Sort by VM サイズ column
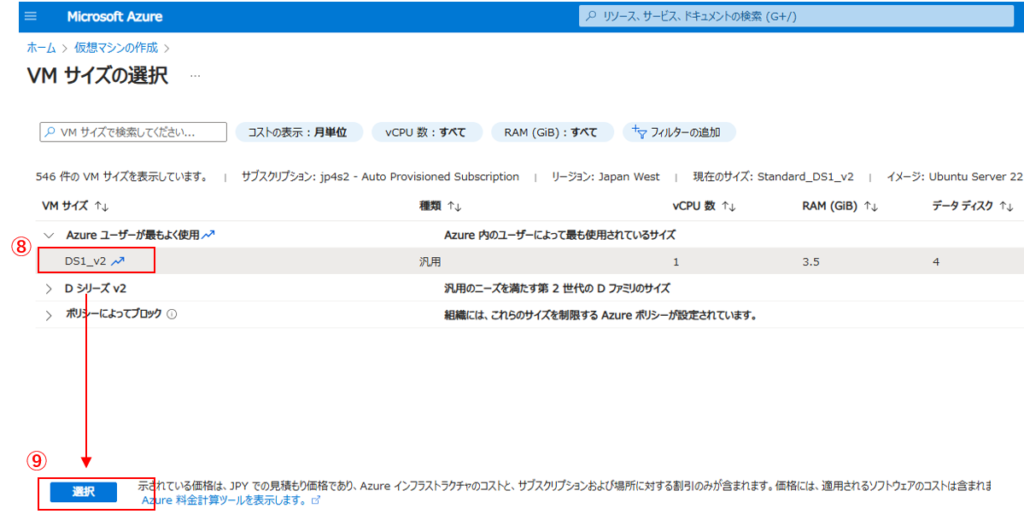Screen dimensions: 1024x520 75,206
